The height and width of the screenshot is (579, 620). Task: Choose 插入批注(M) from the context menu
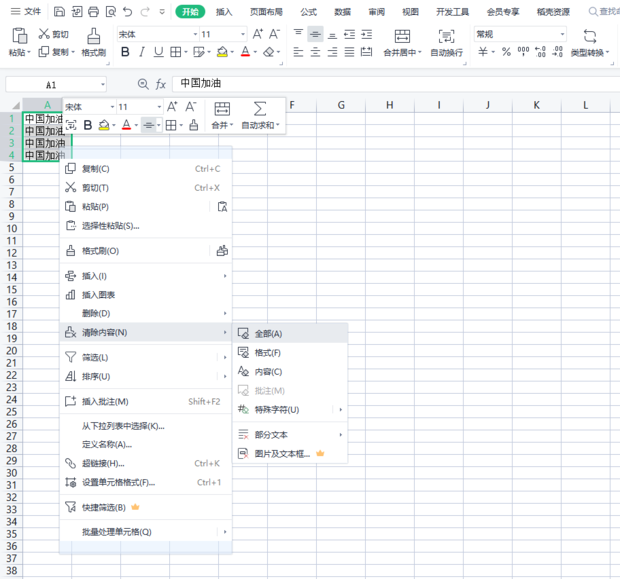point(146,401)
